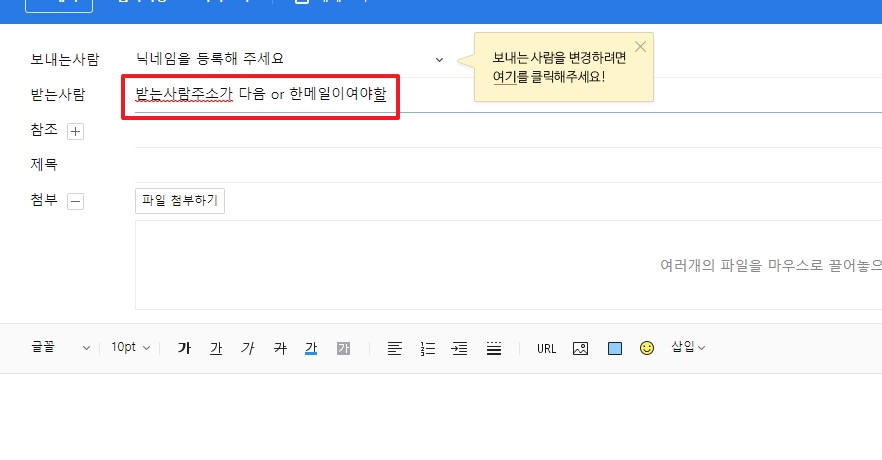Click the 받는사람 recipient input field

tap(508, 94)
